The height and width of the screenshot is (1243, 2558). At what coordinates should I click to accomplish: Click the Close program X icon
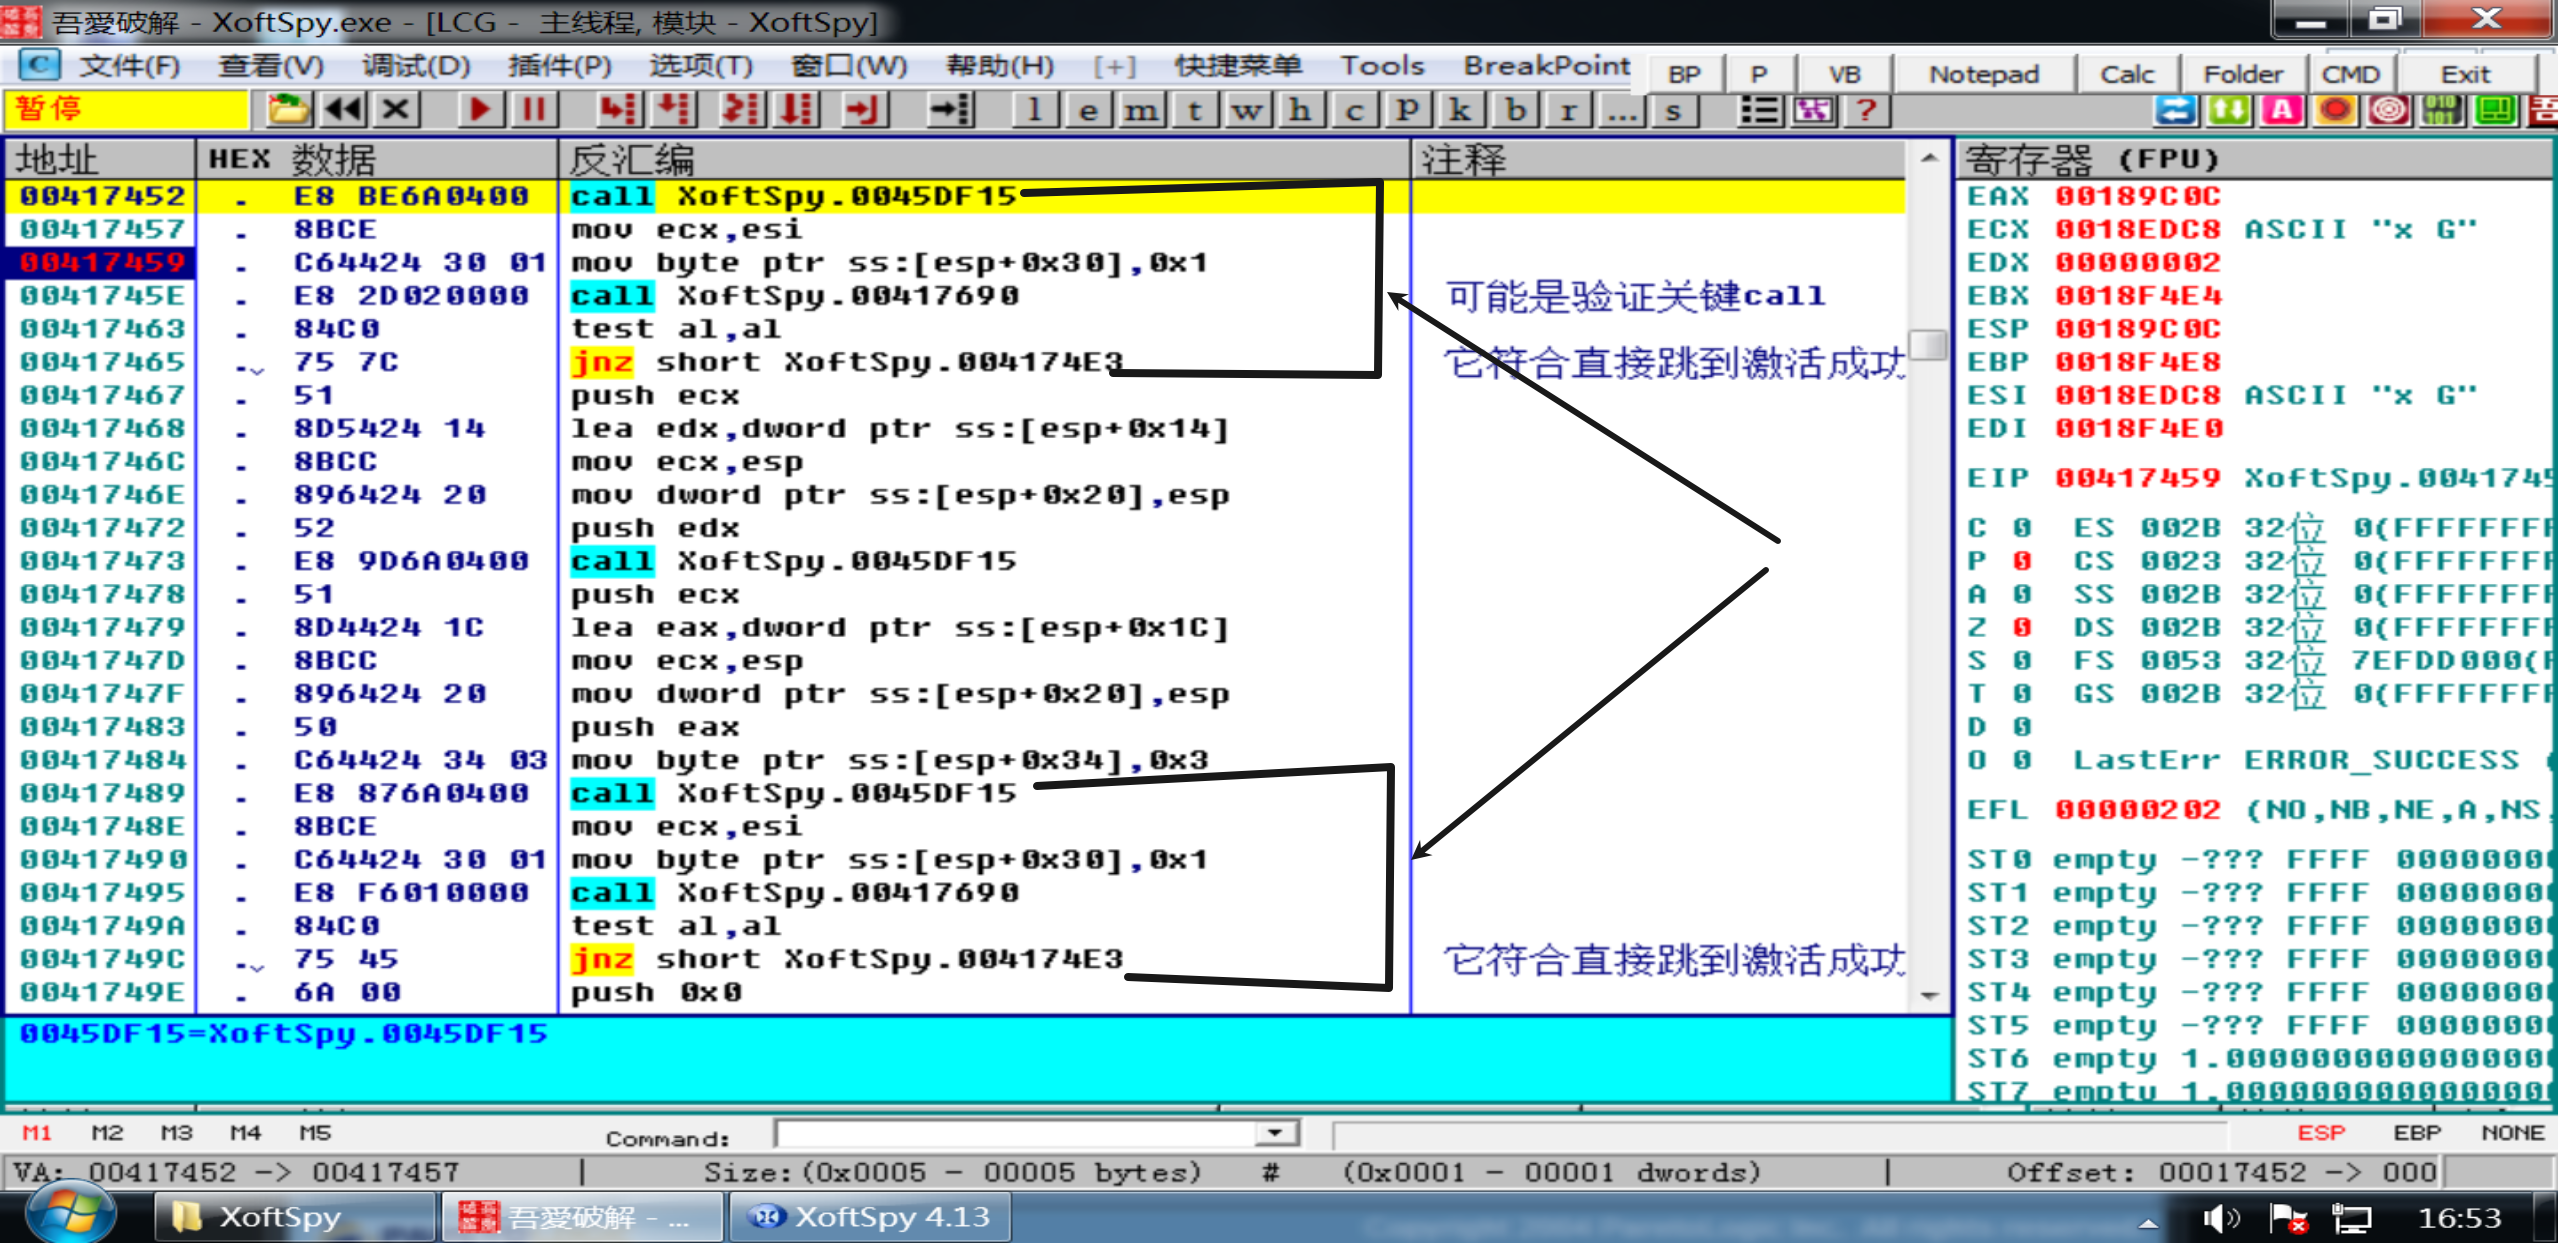[396, 109]
